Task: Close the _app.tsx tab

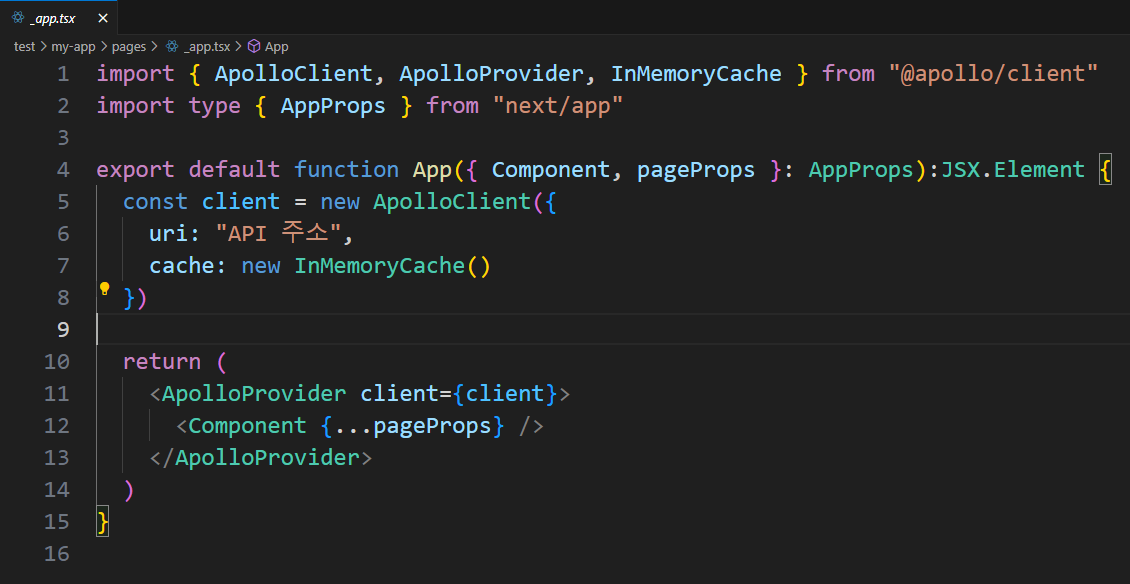Action: coord(103,18)
